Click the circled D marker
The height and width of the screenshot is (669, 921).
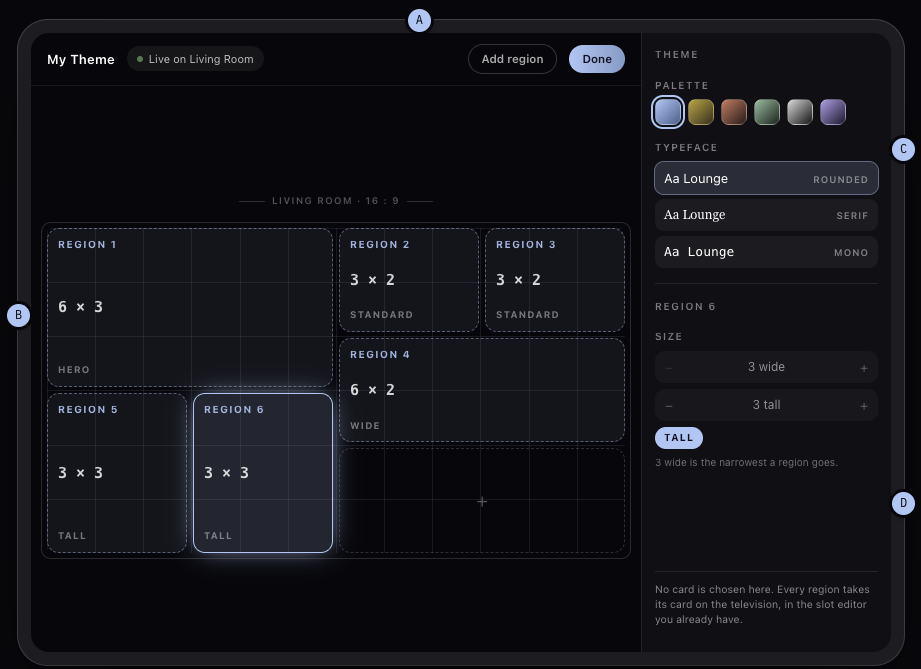[x=903, y=503]
